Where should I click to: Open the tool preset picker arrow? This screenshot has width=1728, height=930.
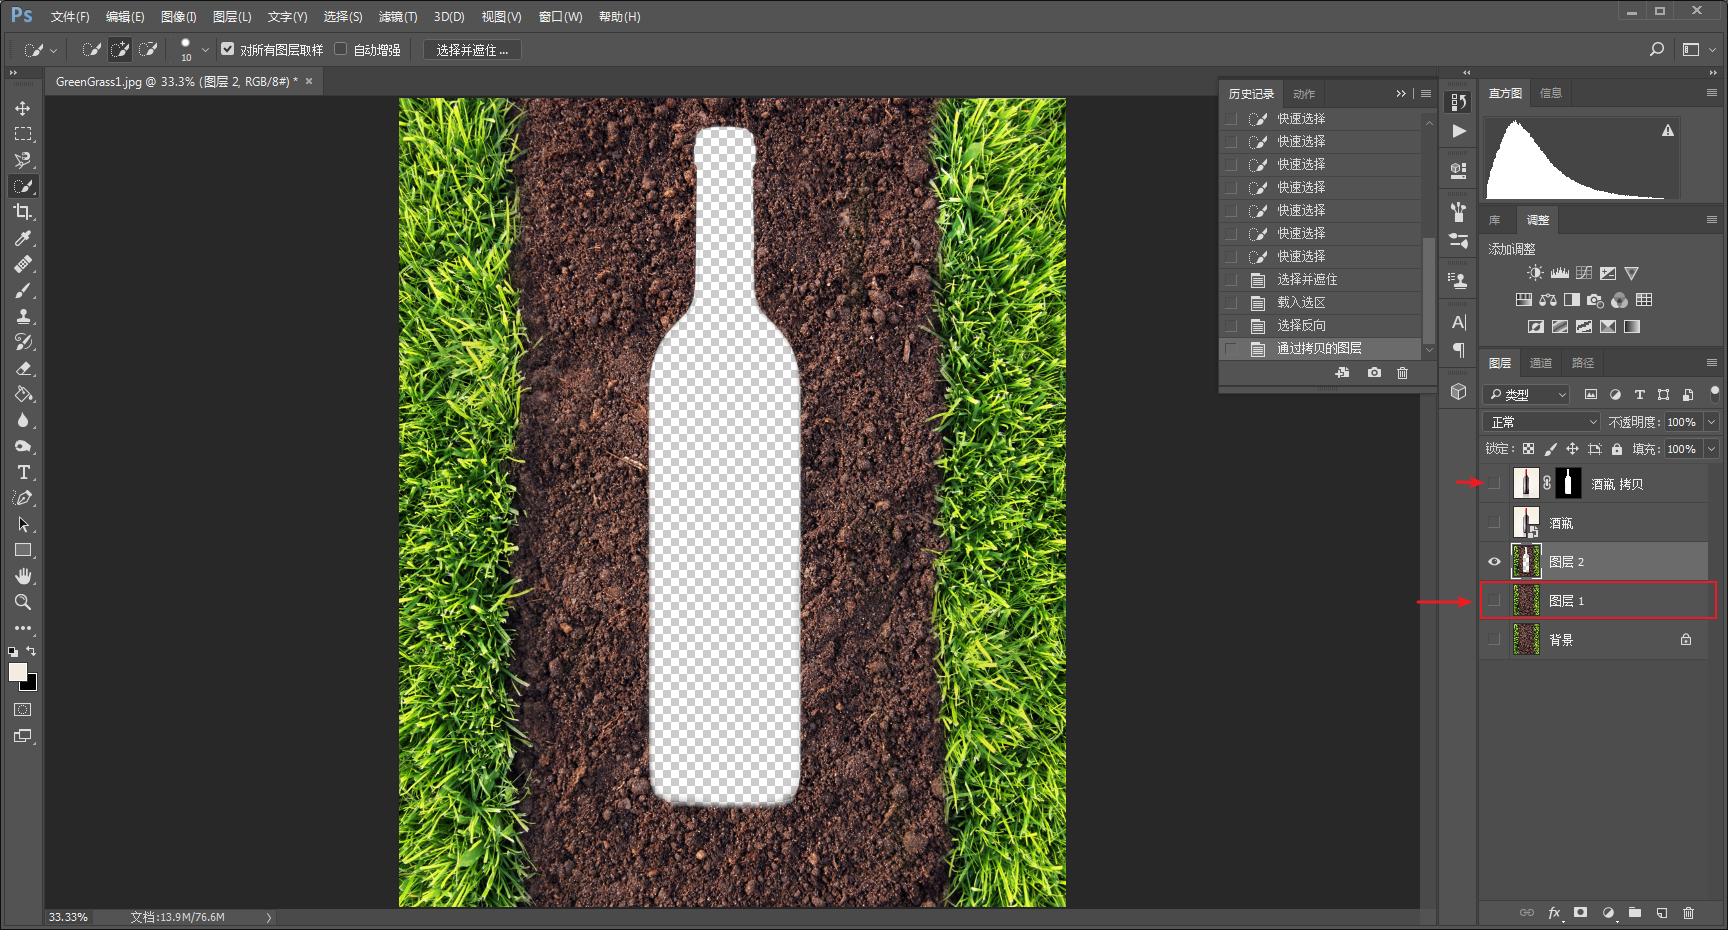53,49
